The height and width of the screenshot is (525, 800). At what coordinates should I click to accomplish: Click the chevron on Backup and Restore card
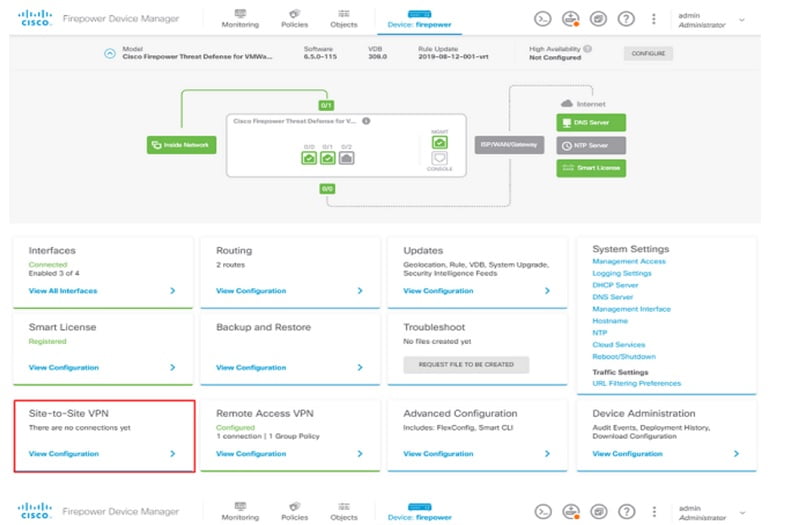click(x=360, y=367)
